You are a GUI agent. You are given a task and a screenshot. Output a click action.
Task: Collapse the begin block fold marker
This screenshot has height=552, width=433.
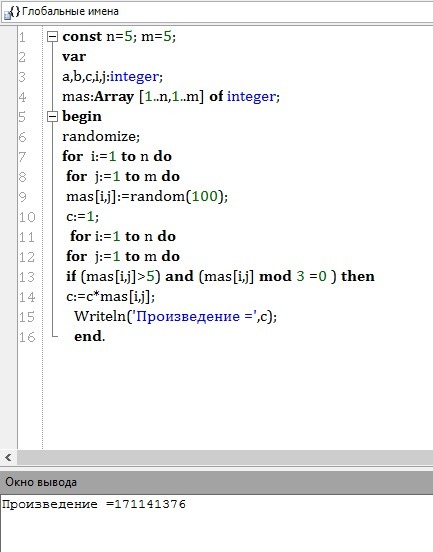(x=52, y=117)
